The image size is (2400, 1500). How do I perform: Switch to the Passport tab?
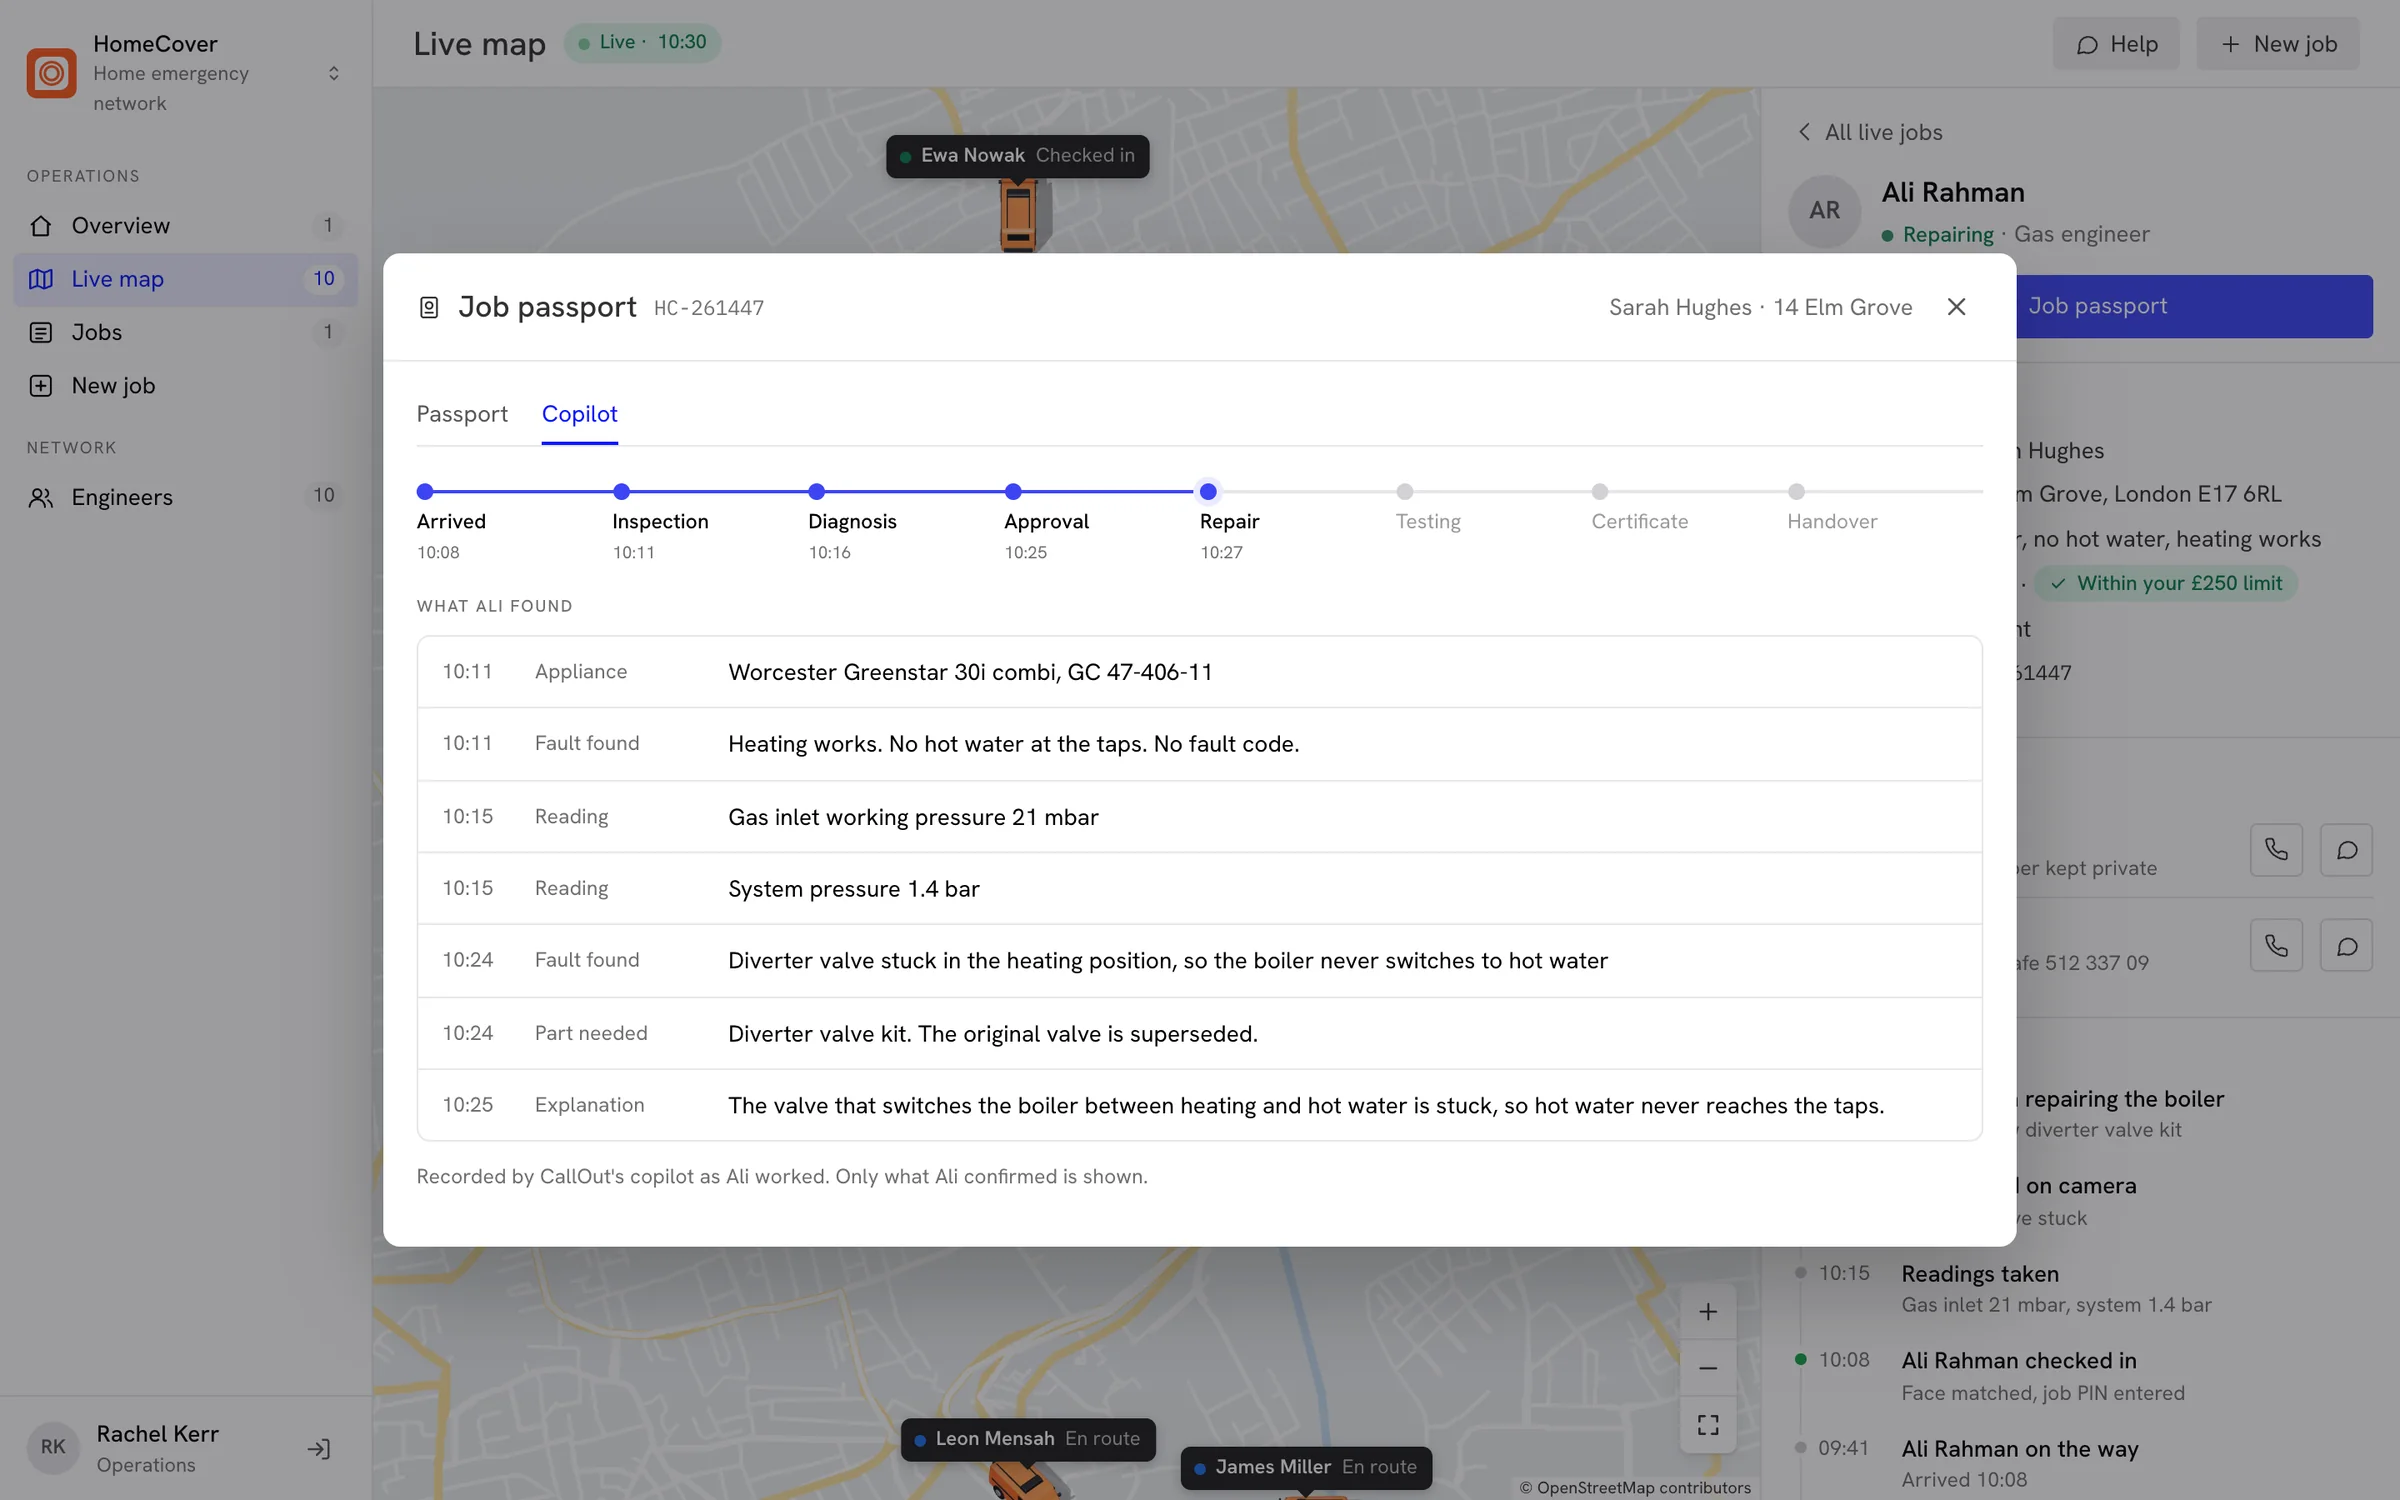462,414
